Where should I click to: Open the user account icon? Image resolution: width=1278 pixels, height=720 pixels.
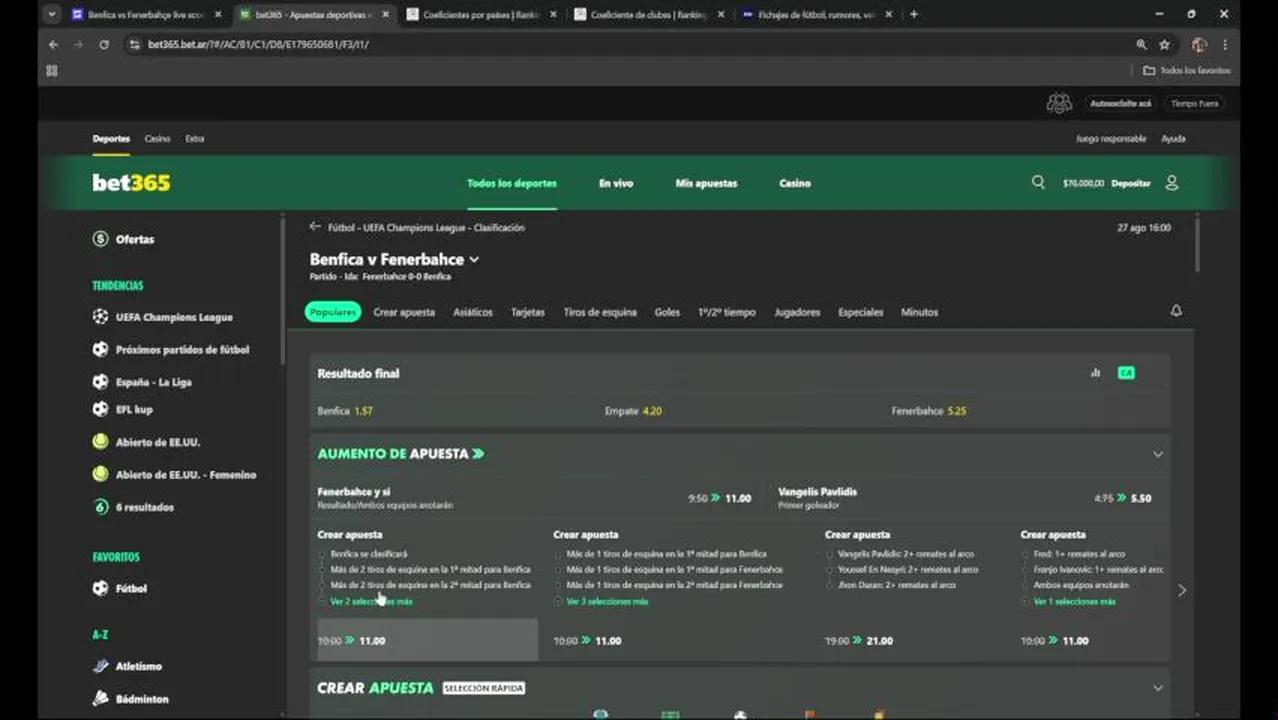click(1172, 183)
